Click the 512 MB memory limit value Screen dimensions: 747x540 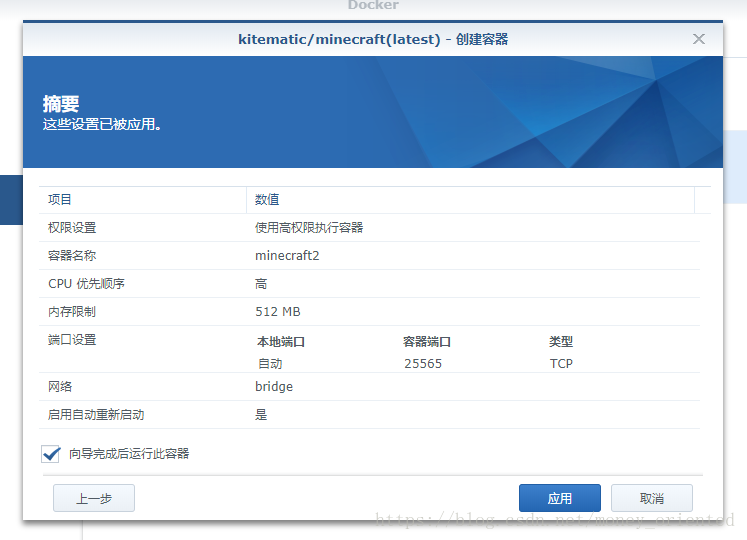click(x=278, y=312)
